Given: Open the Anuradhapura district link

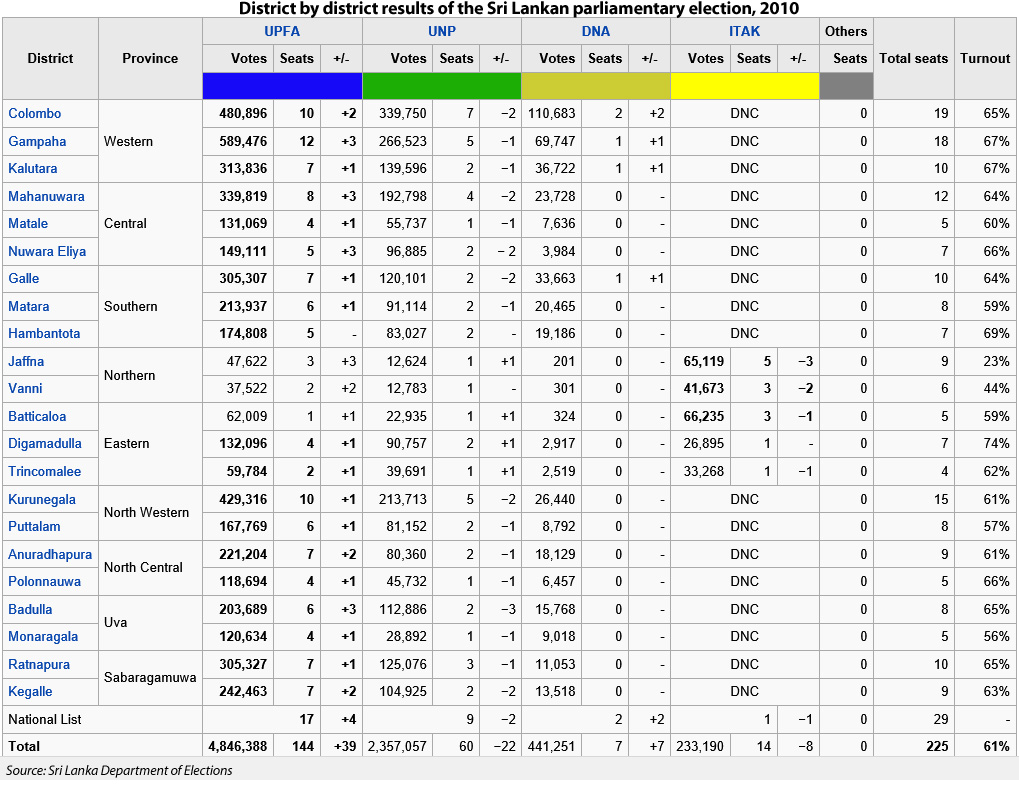Looking at the screenshot, I should coord(50,555).
